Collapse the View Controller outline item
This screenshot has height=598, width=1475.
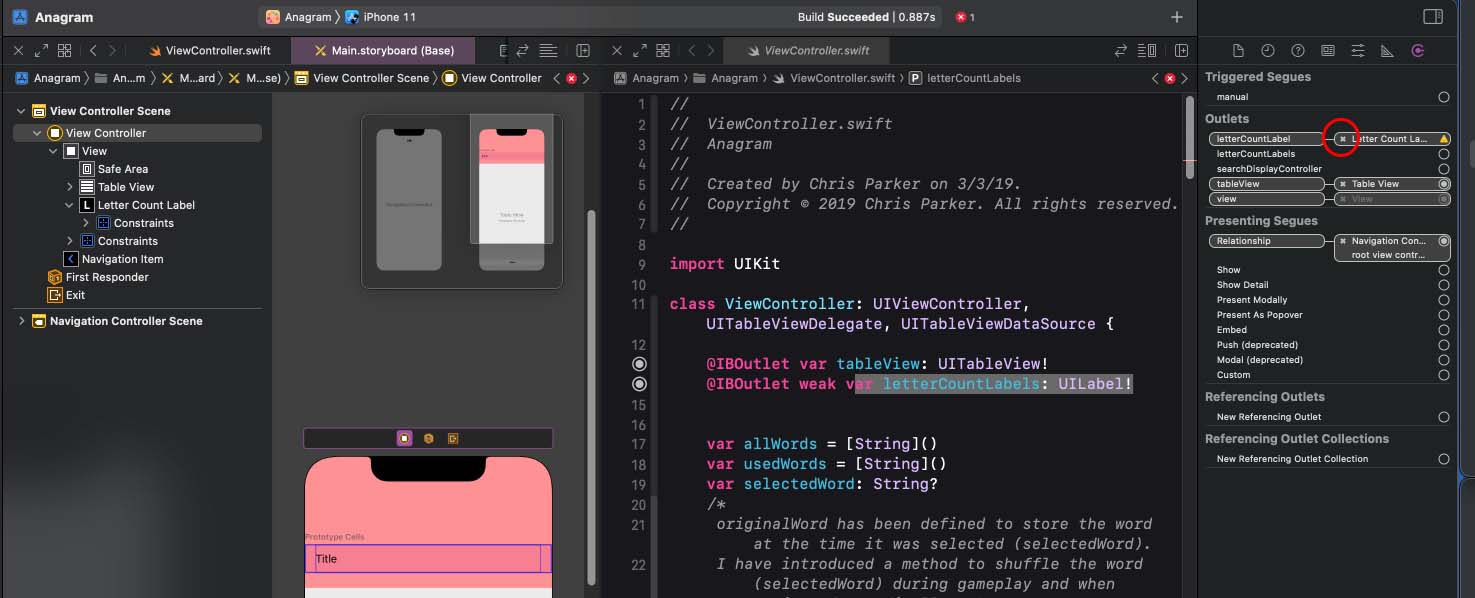click(x=37, y=133)
